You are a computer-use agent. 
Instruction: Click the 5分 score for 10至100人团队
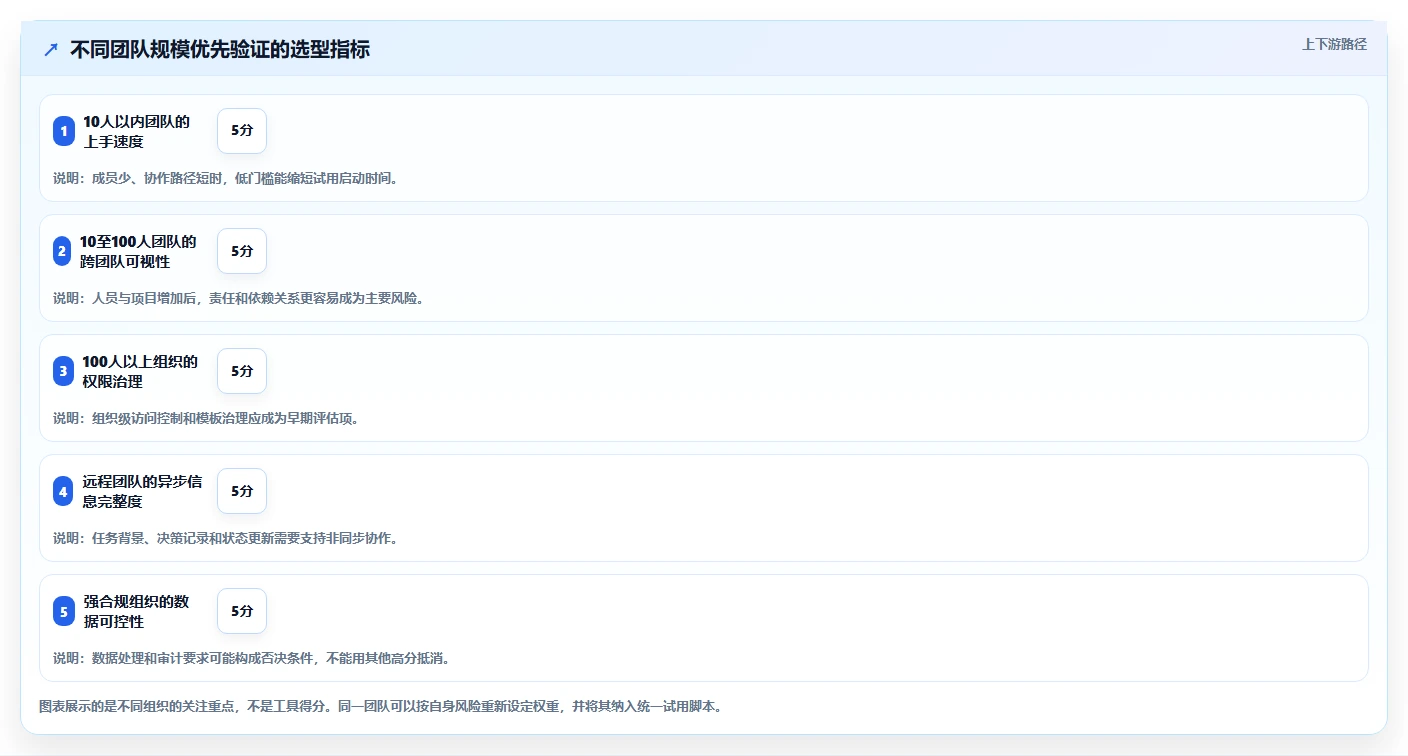(242, 251)
